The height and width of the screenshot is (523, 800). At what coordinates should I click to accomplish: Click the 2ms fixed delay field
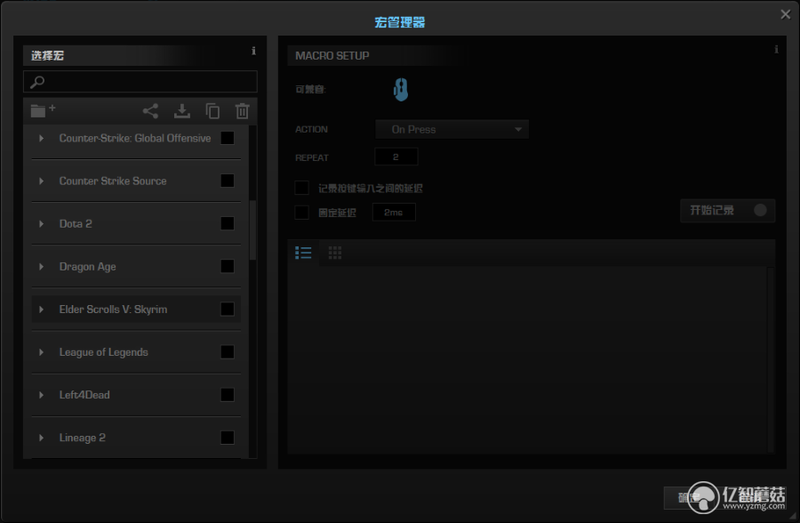(x=393, y=212)
